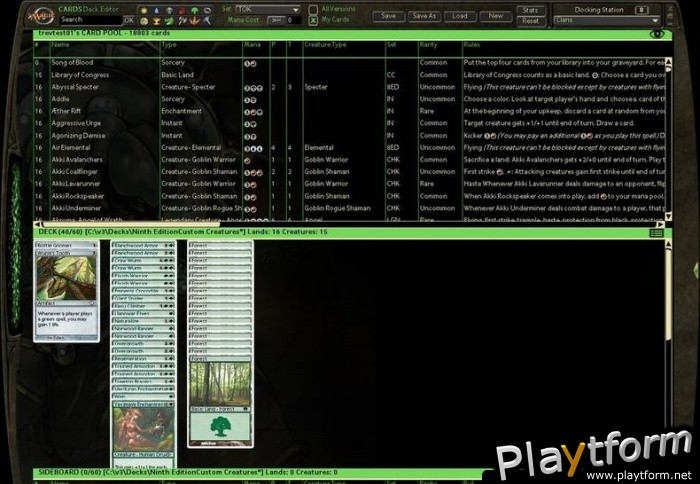Viewport: 700px width, 484px height.
Task: Click the Search input field
Action: (x=91, y=20)
